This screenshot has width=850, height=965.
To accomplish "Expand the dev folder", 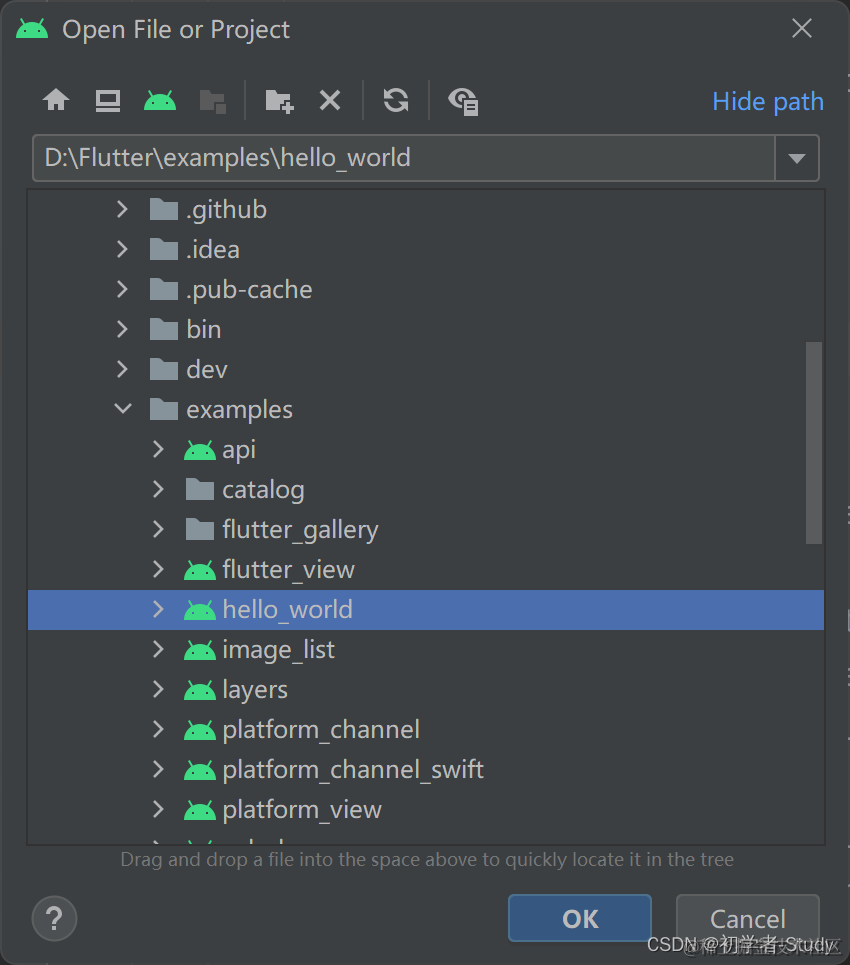I will click(x=122, y=370).
